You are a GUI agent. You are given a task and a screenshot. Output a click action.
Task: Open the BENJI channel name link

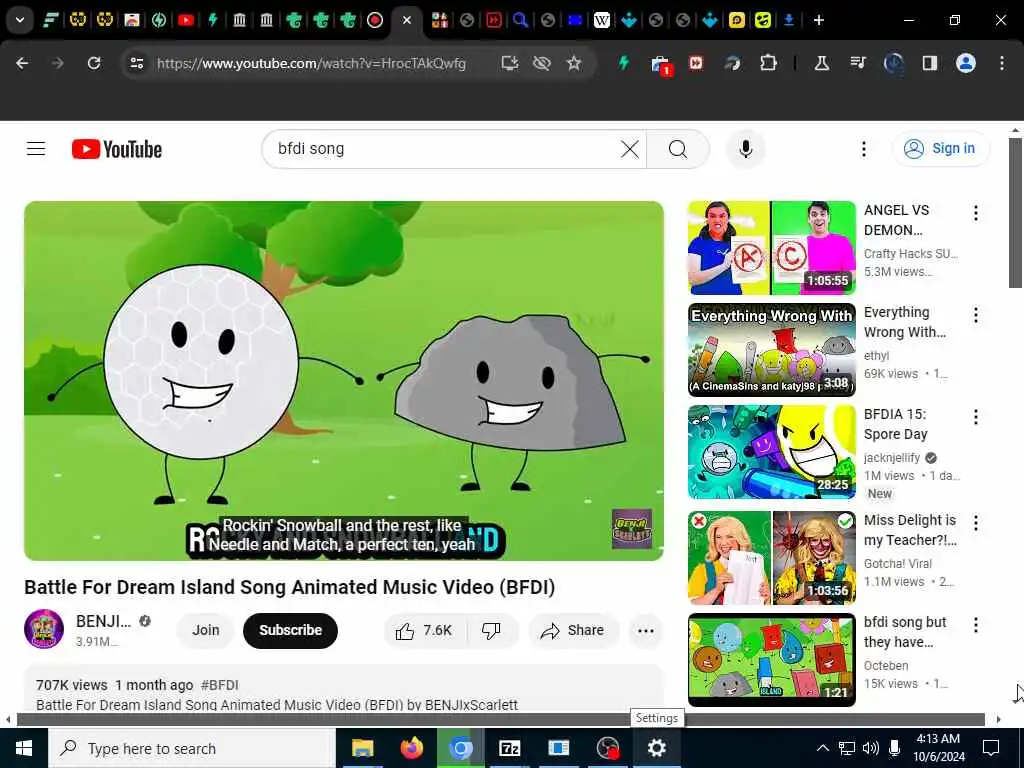click(x=103, y=621)
